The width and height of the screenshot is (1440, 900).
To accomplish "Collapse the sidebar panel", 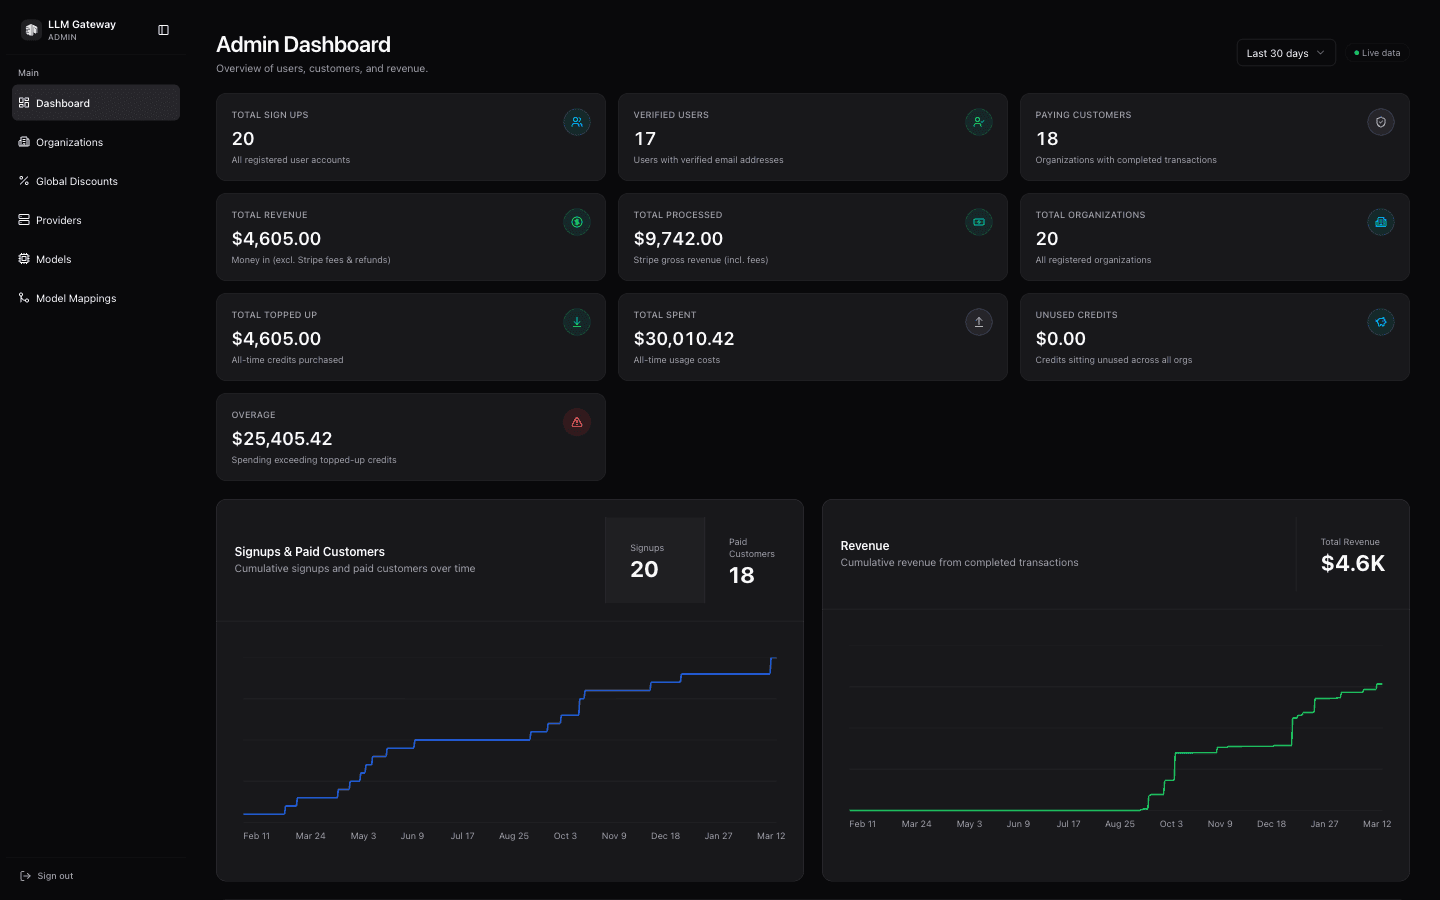I will (x=163, y=30).
